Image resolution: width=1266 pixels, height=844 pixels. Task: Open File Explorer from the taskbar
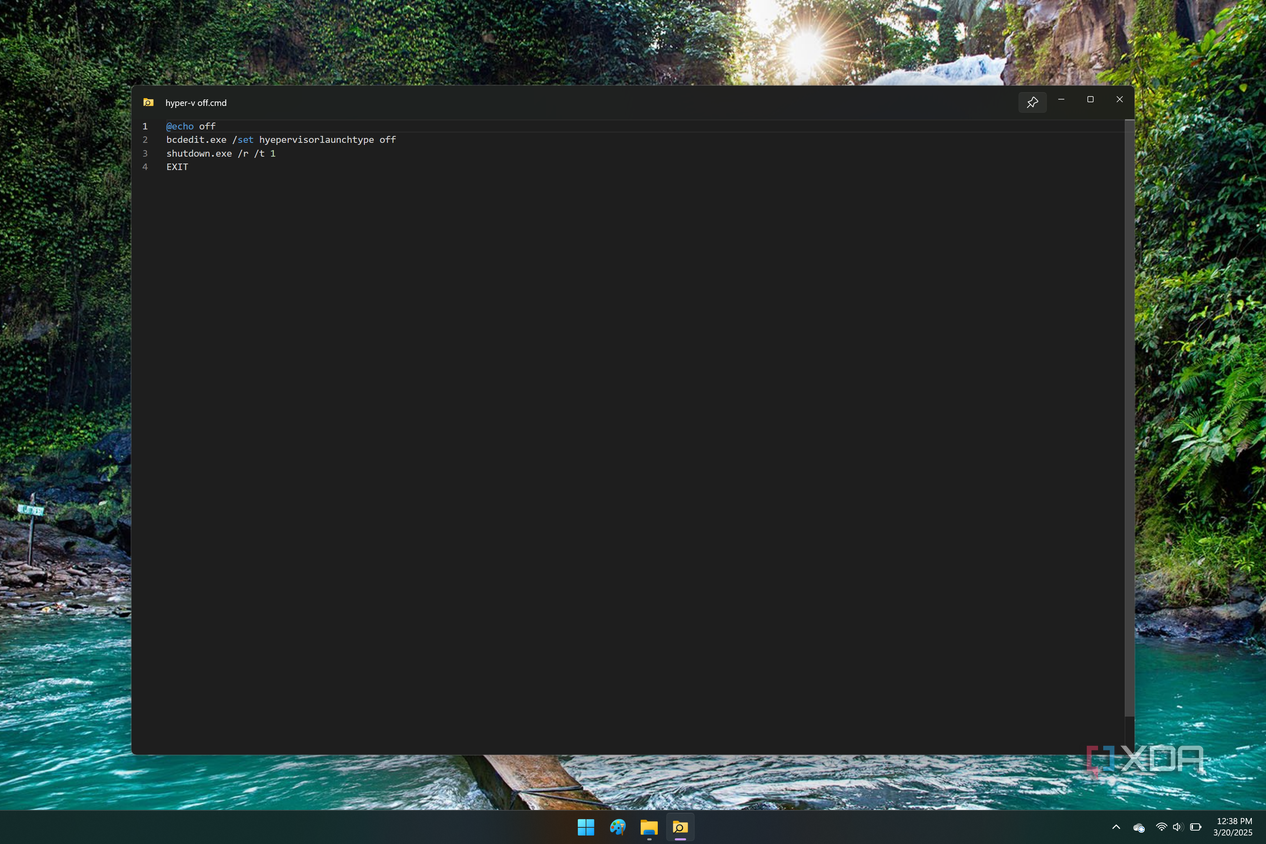click(x=649, y=827)
